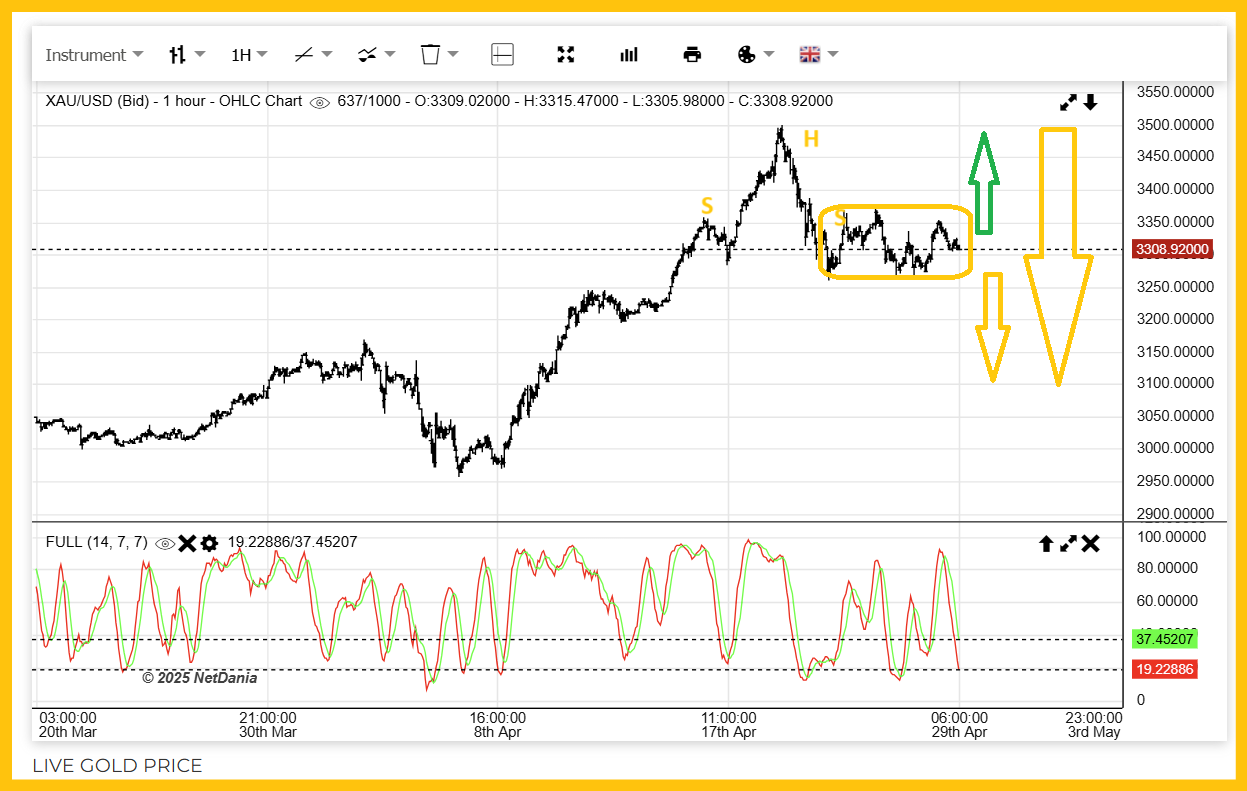Expand the 1H timeframe dropdown

coord(249,55)
